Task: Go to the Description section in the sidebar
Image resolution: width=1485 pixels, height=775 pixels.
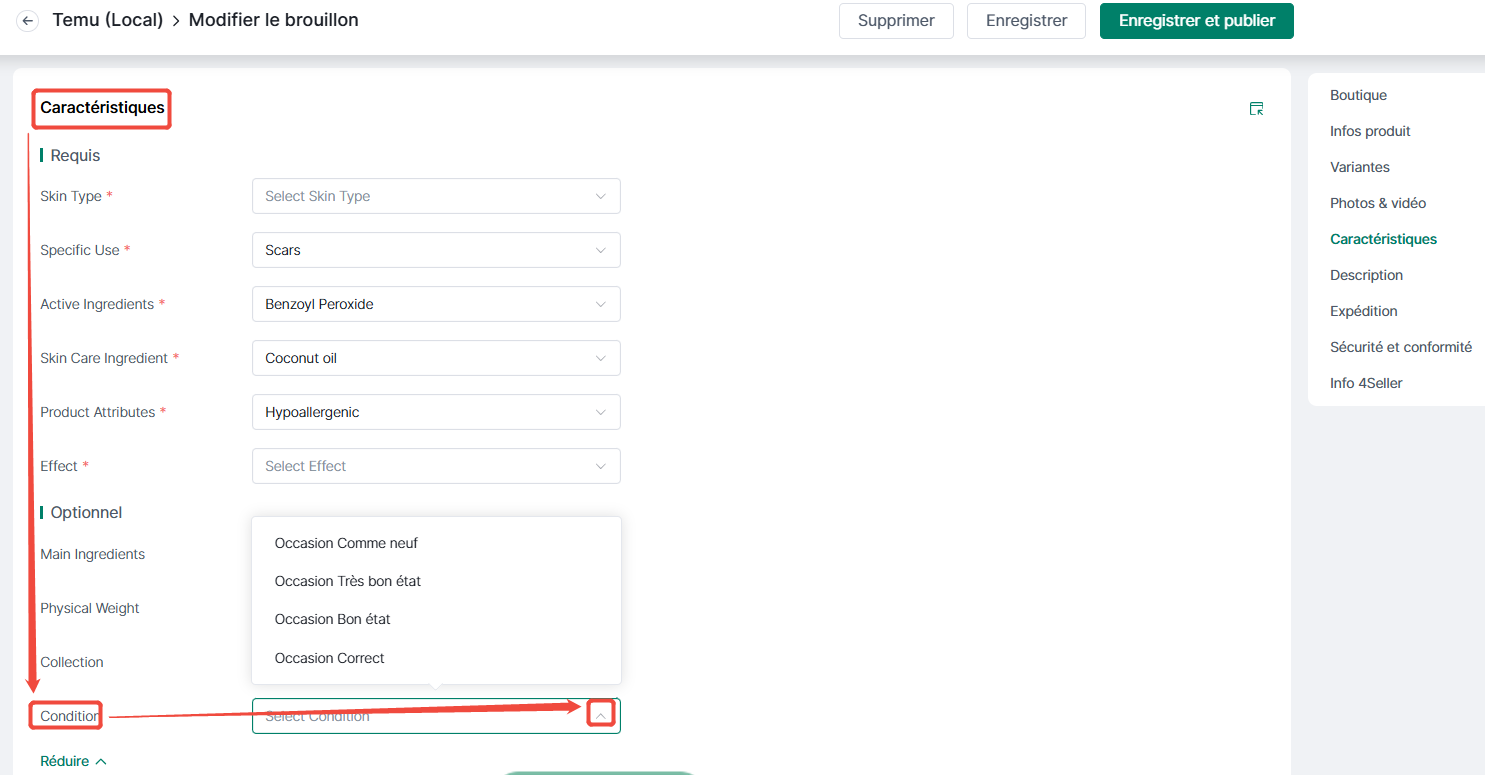Action: tap(1366, 275)
